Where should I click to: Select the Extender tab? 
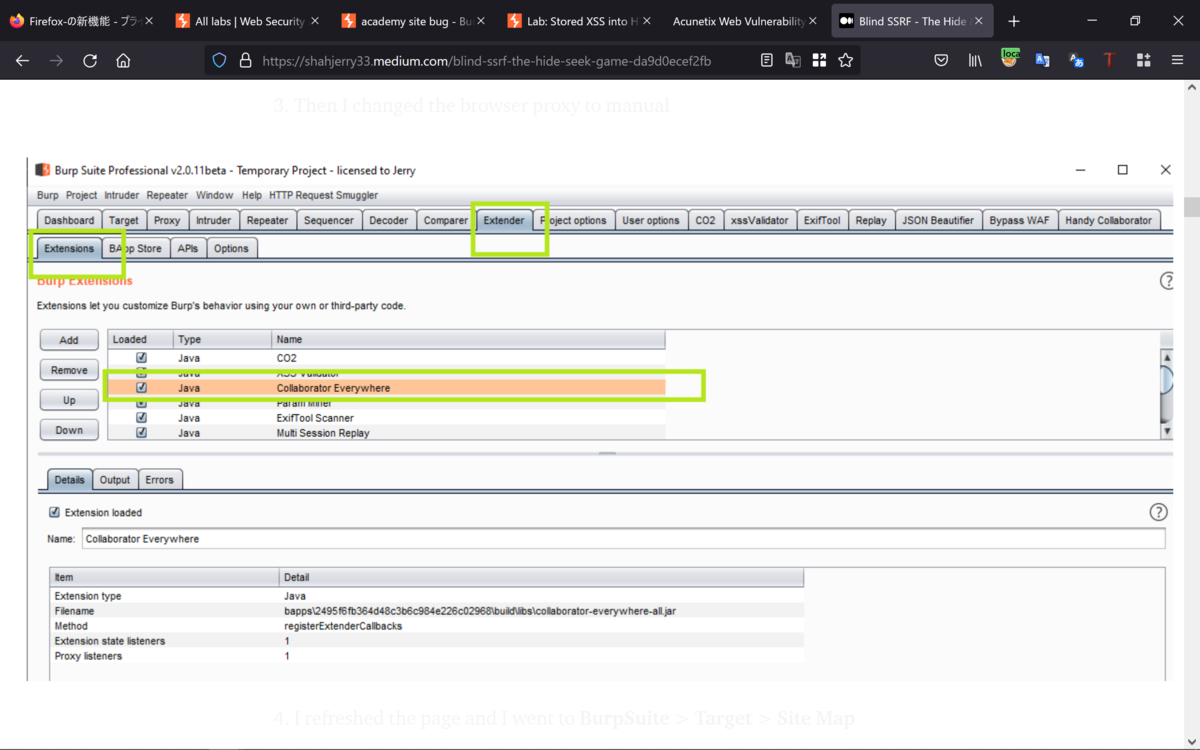click(x=503, y=220)
